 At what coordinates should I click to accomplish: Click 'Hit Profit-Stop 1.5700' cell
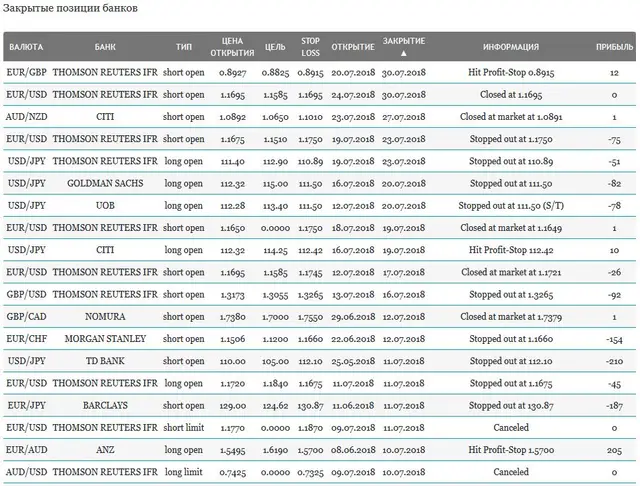coord(511,450)
